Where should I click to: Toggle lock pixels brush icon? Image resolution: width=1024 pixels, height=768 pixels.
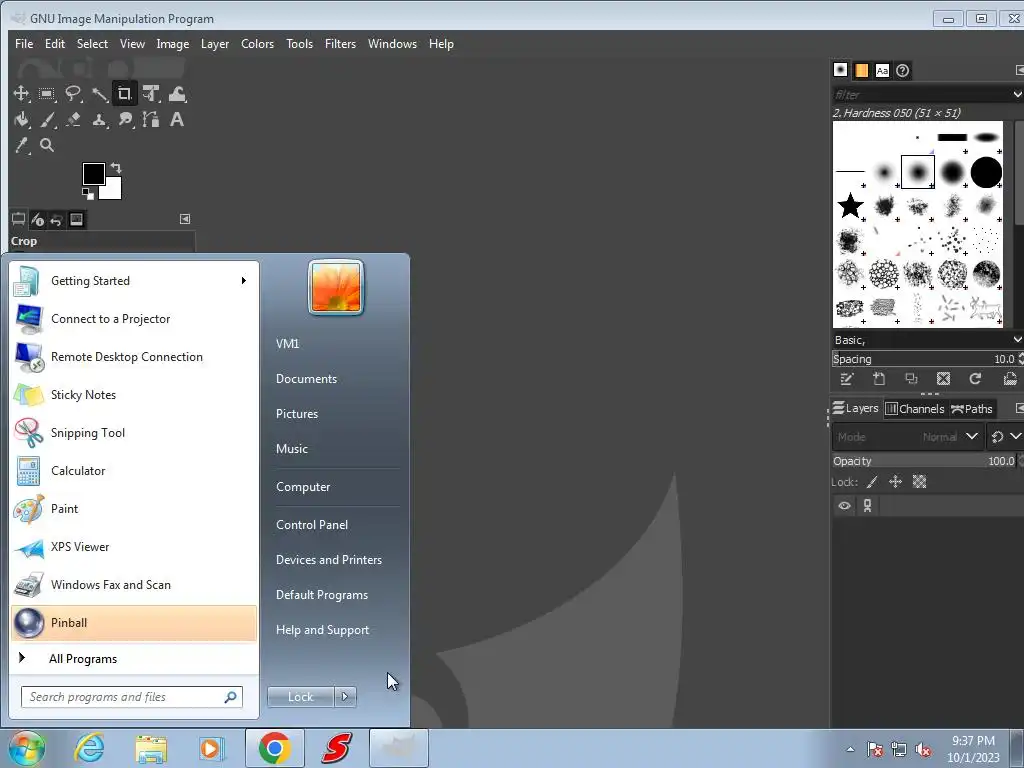(872, 482)
